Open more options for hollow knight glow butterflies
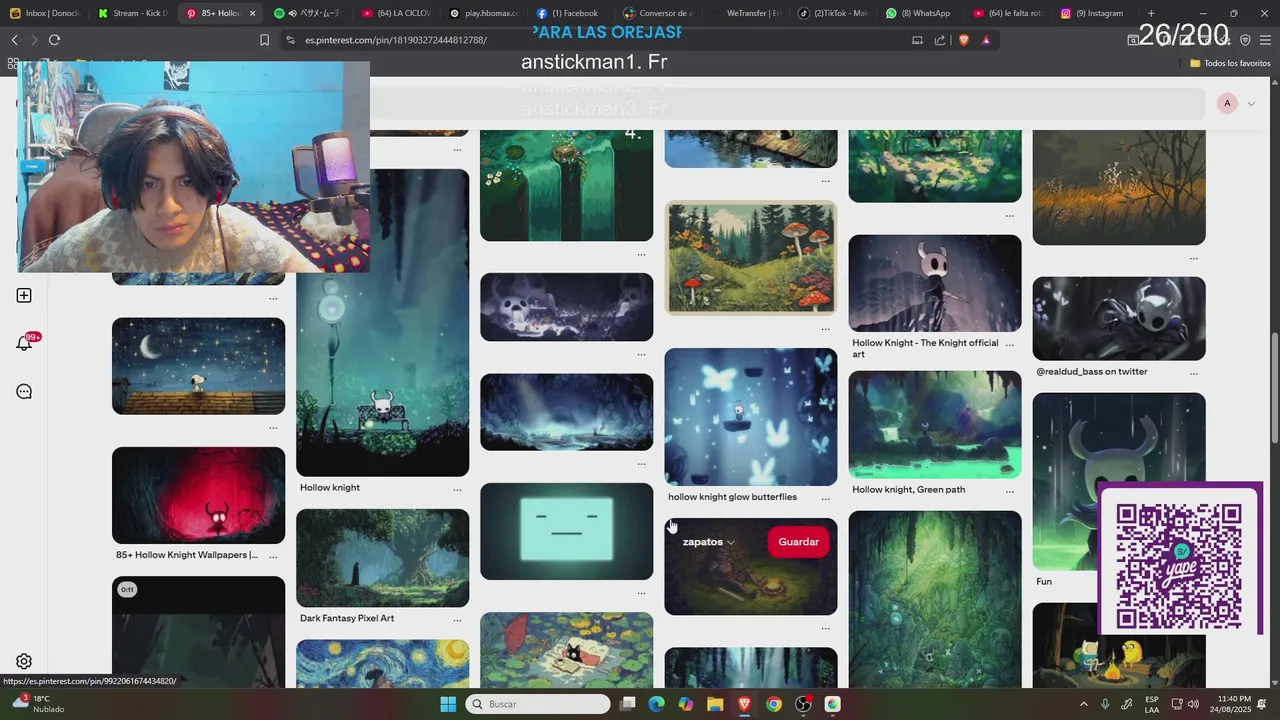This screenshot has width=1280, height=720. click(825, 498)
